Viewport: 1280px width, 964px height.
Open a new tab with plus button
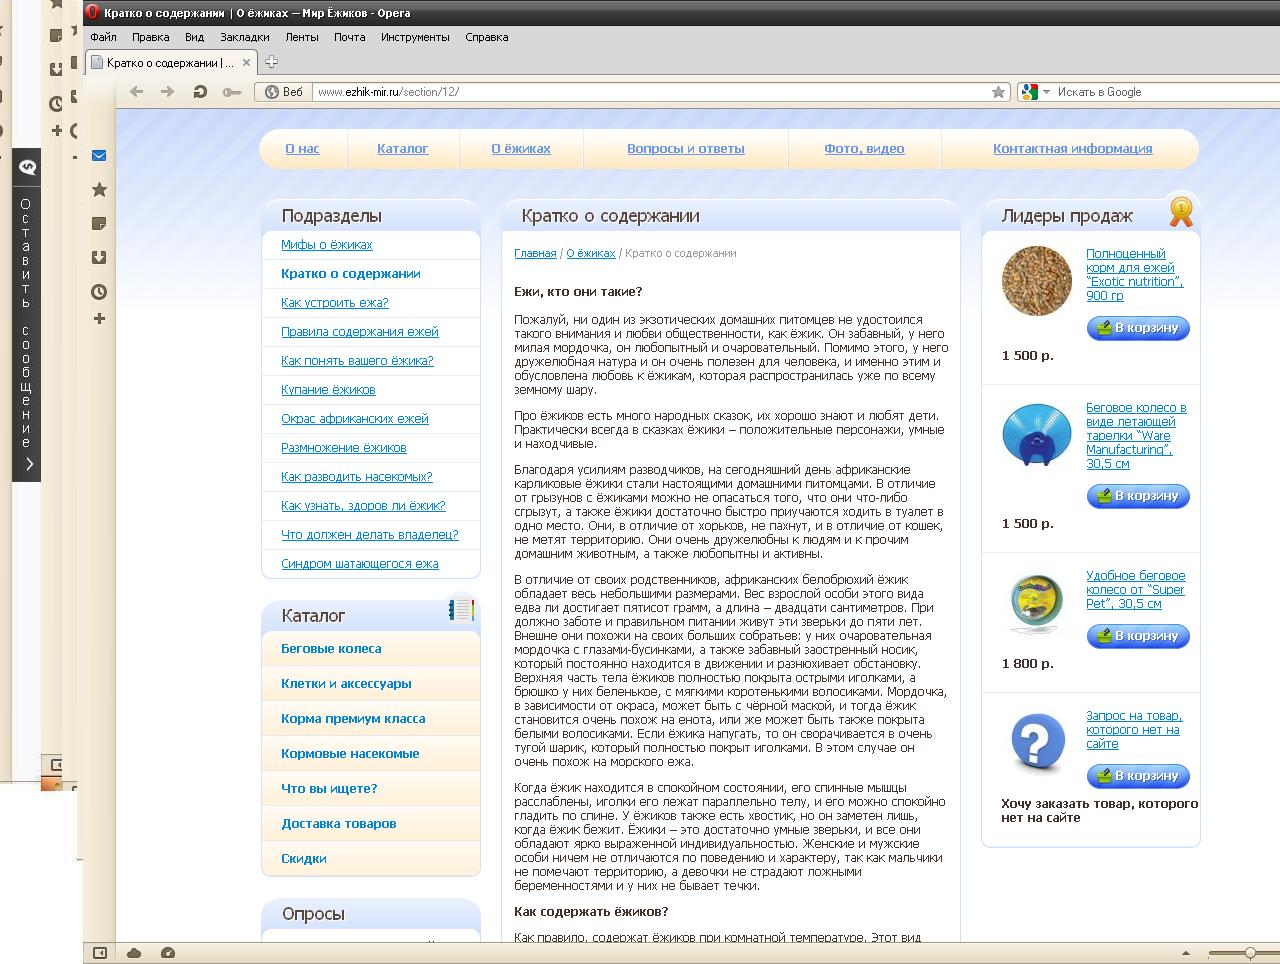pos(271,62)
